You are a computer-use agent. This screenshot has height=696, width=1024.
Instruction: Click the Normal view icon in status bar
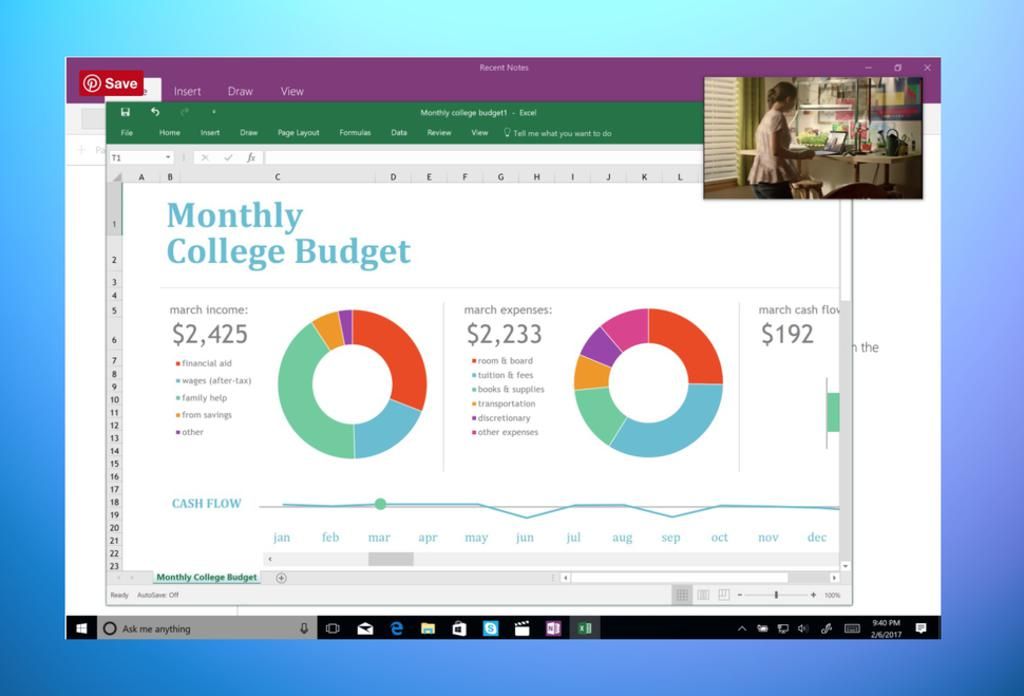pyautogui.click(x=683, y=594)
